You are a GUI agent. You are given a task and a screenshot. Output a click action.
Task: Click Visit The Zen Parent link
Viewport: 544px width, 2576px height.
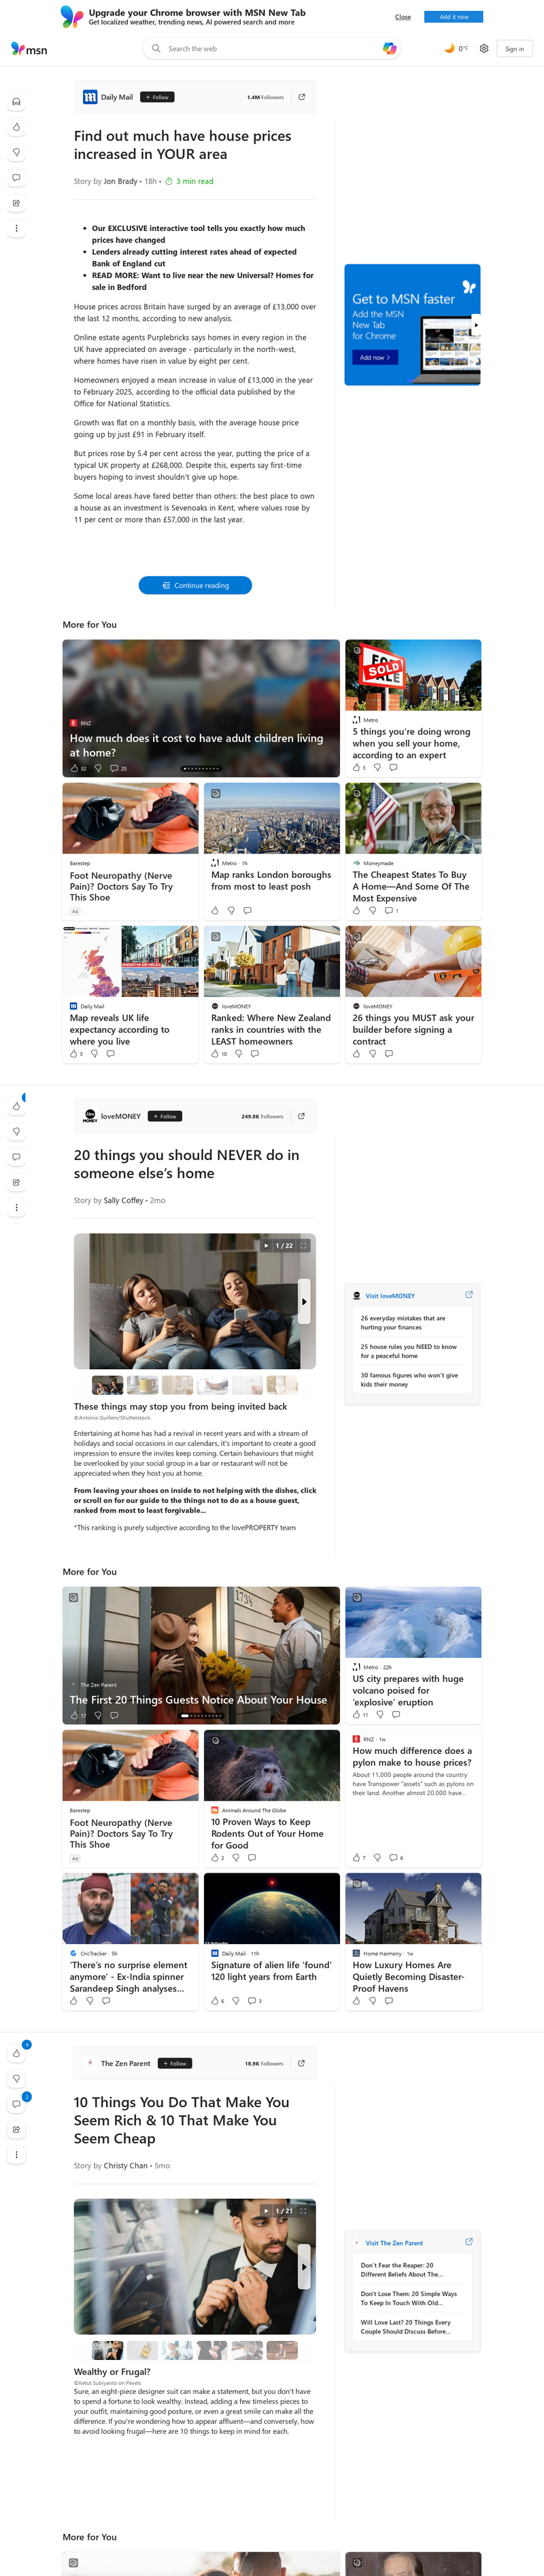(x=394, y=2242)
